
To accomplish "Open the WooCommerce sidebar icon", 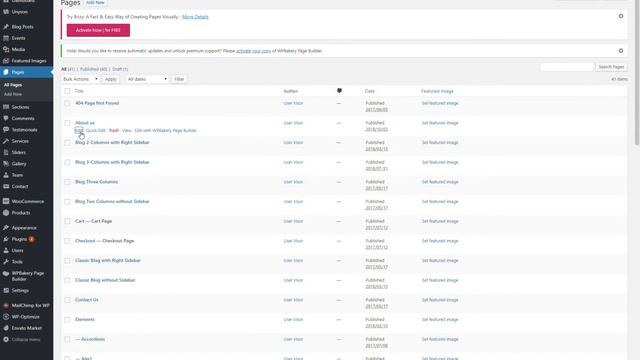I will [6, 201].
